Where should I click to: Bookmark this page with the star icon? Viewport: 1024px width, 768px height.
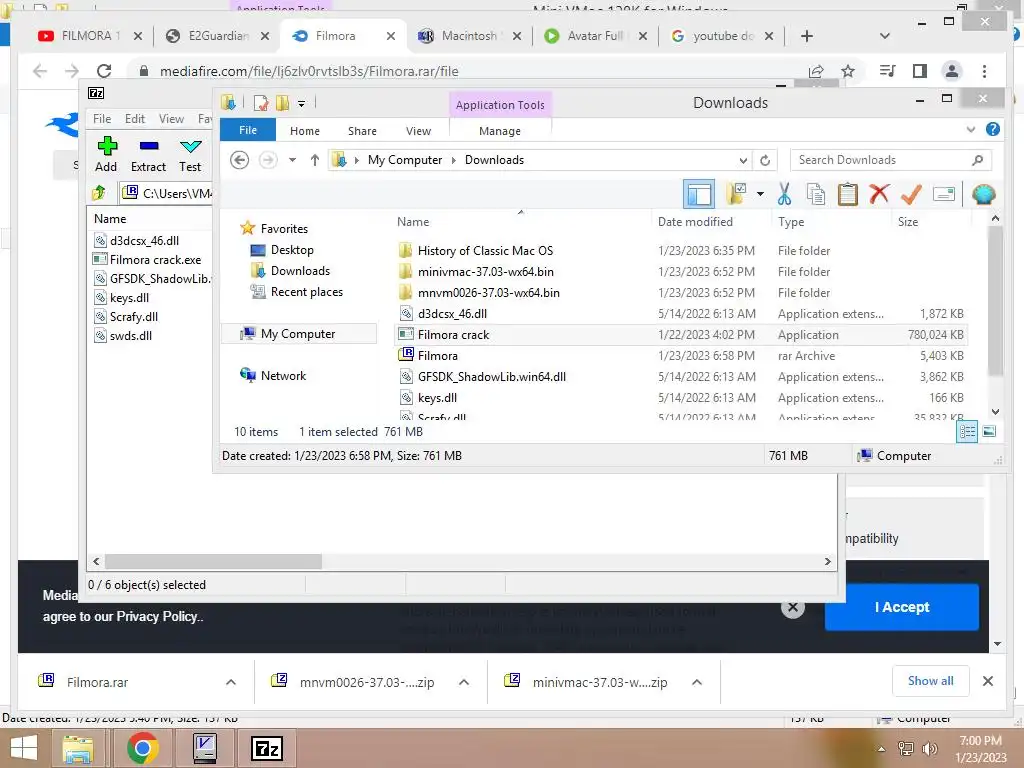[x=848, y=71]
